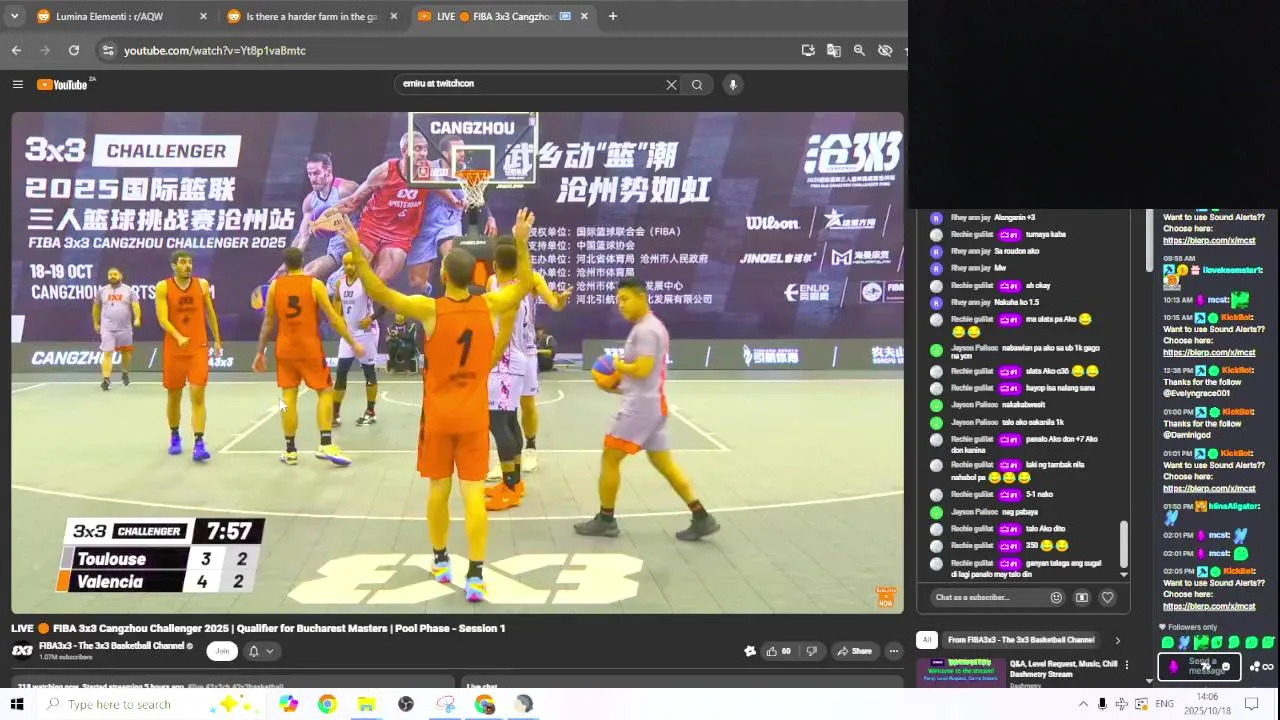Open the translate page icon
The width and height of the screenshot is (1280, 720).
pyautogui.click(x=834, y=50)
